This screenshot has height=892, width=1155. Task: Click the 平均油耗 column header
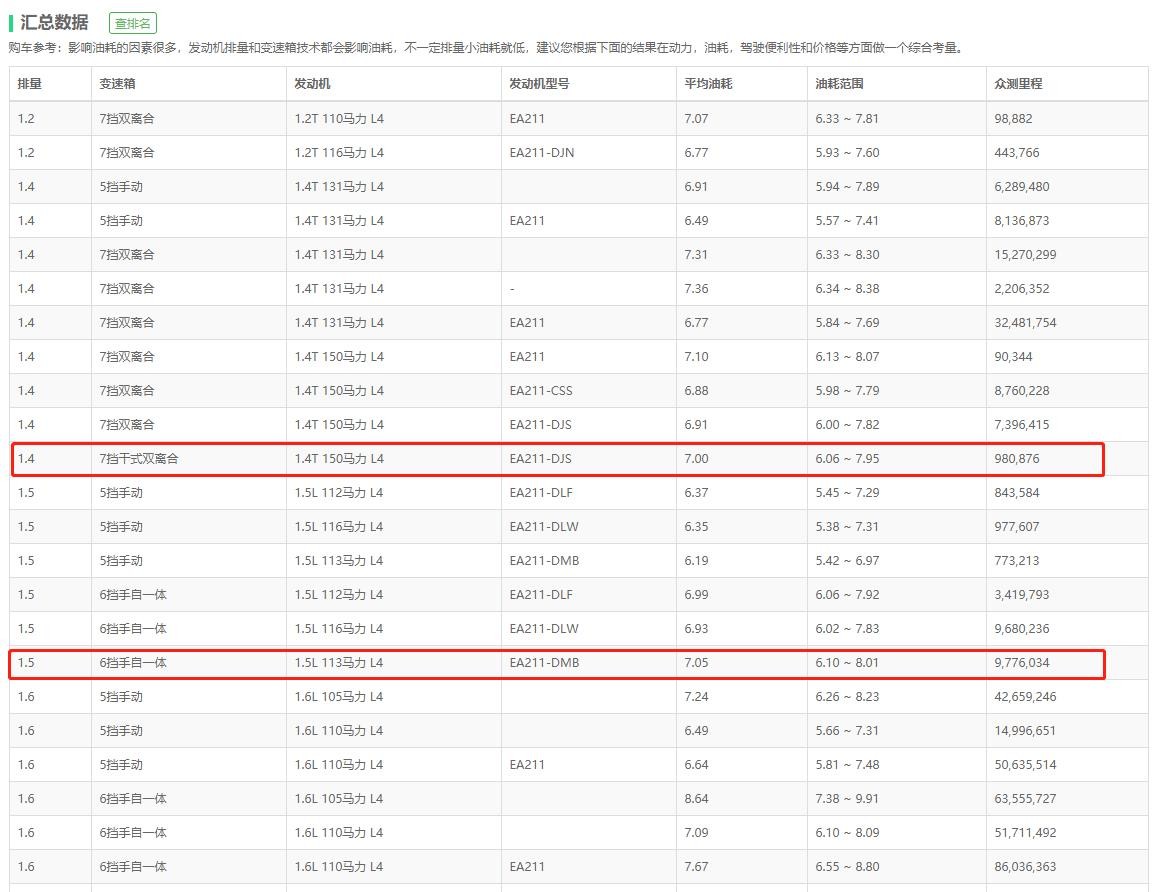708,84
